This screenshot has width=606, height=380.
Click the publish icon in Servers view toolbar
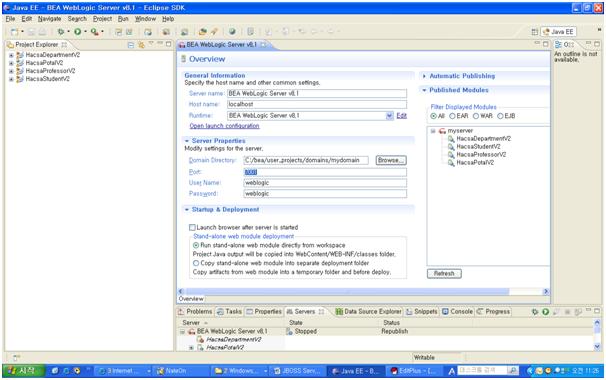[578, 312]
